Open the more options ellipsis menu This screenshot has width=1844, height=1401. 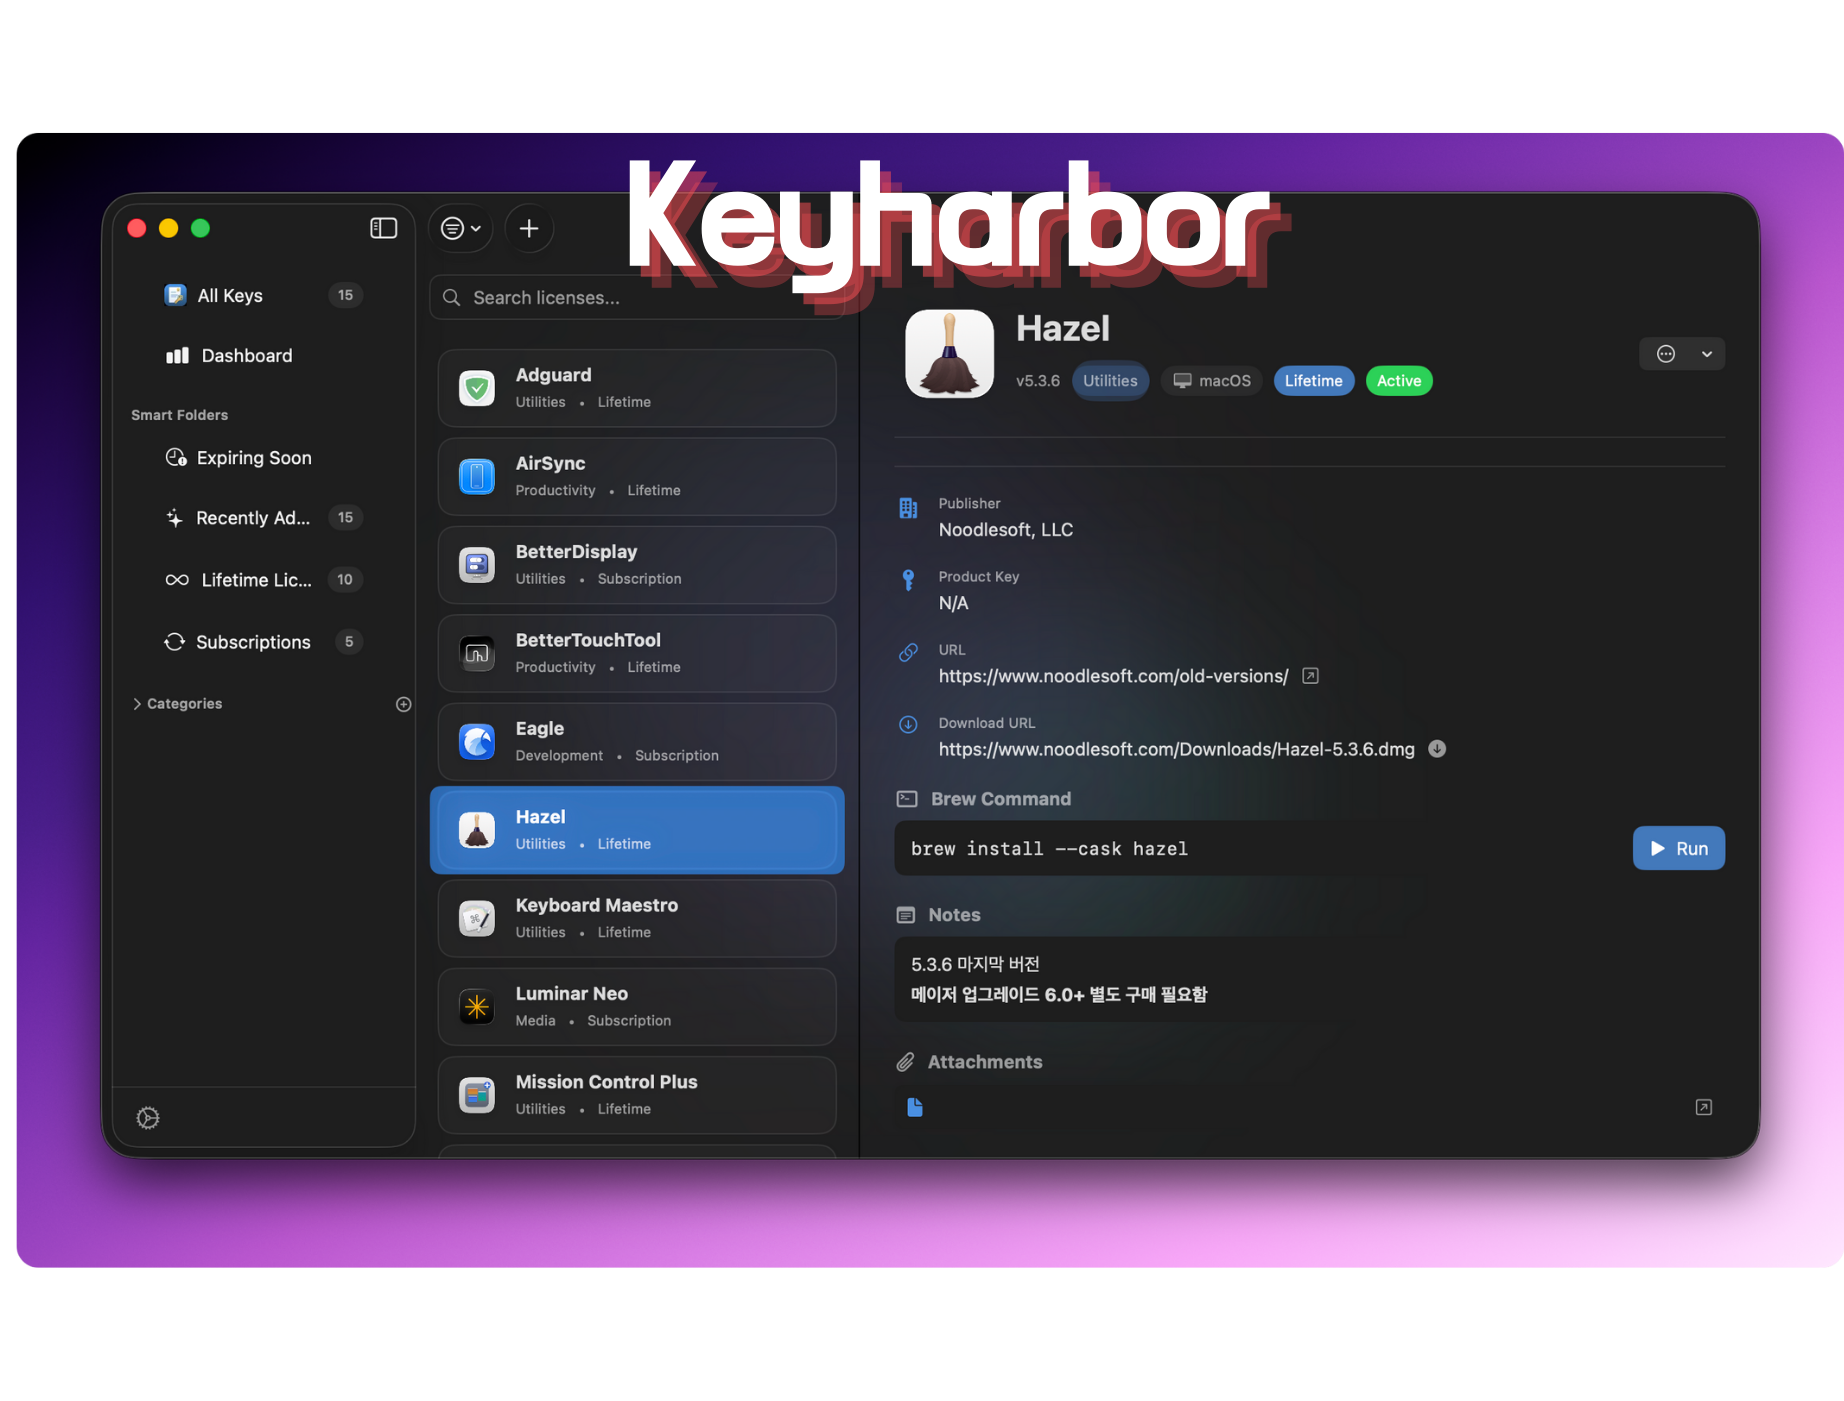(1666, 354)
